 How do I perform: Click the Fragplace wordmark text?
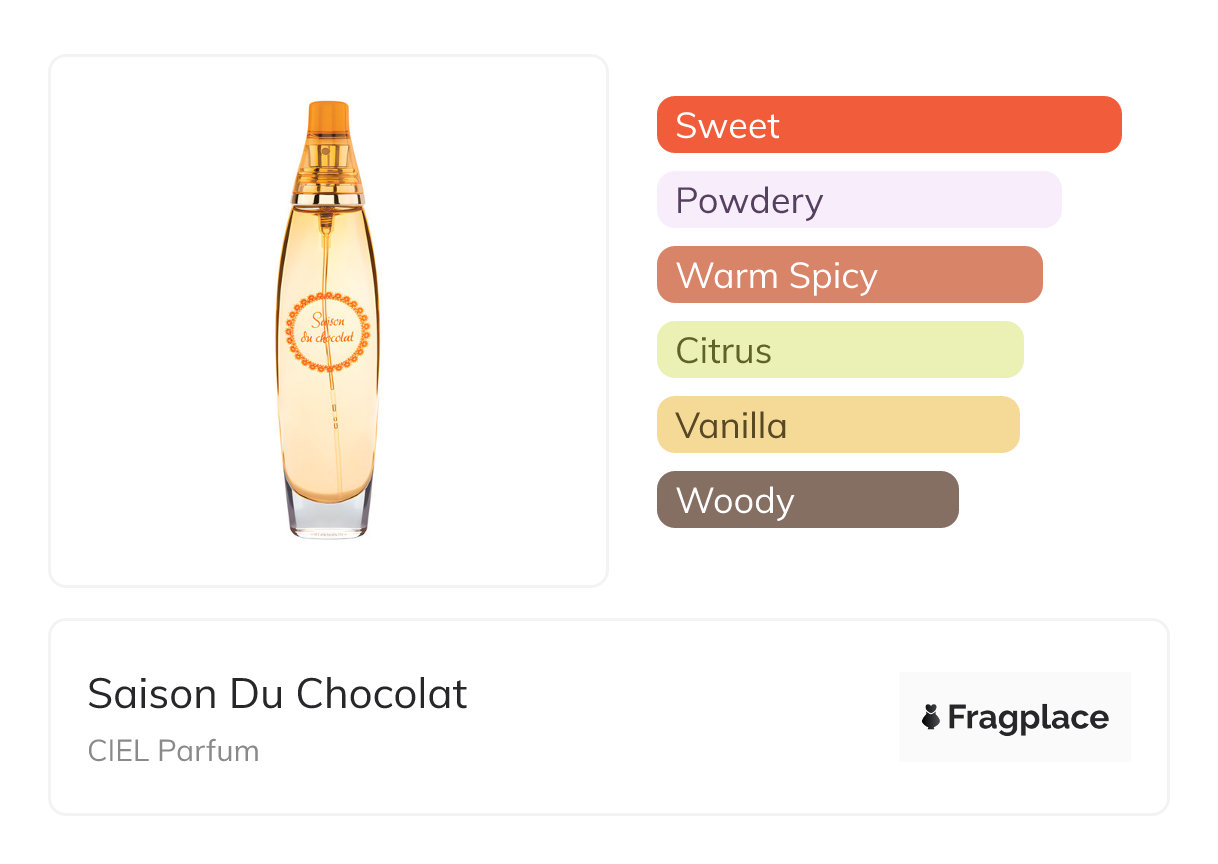tap(1028, 717)
